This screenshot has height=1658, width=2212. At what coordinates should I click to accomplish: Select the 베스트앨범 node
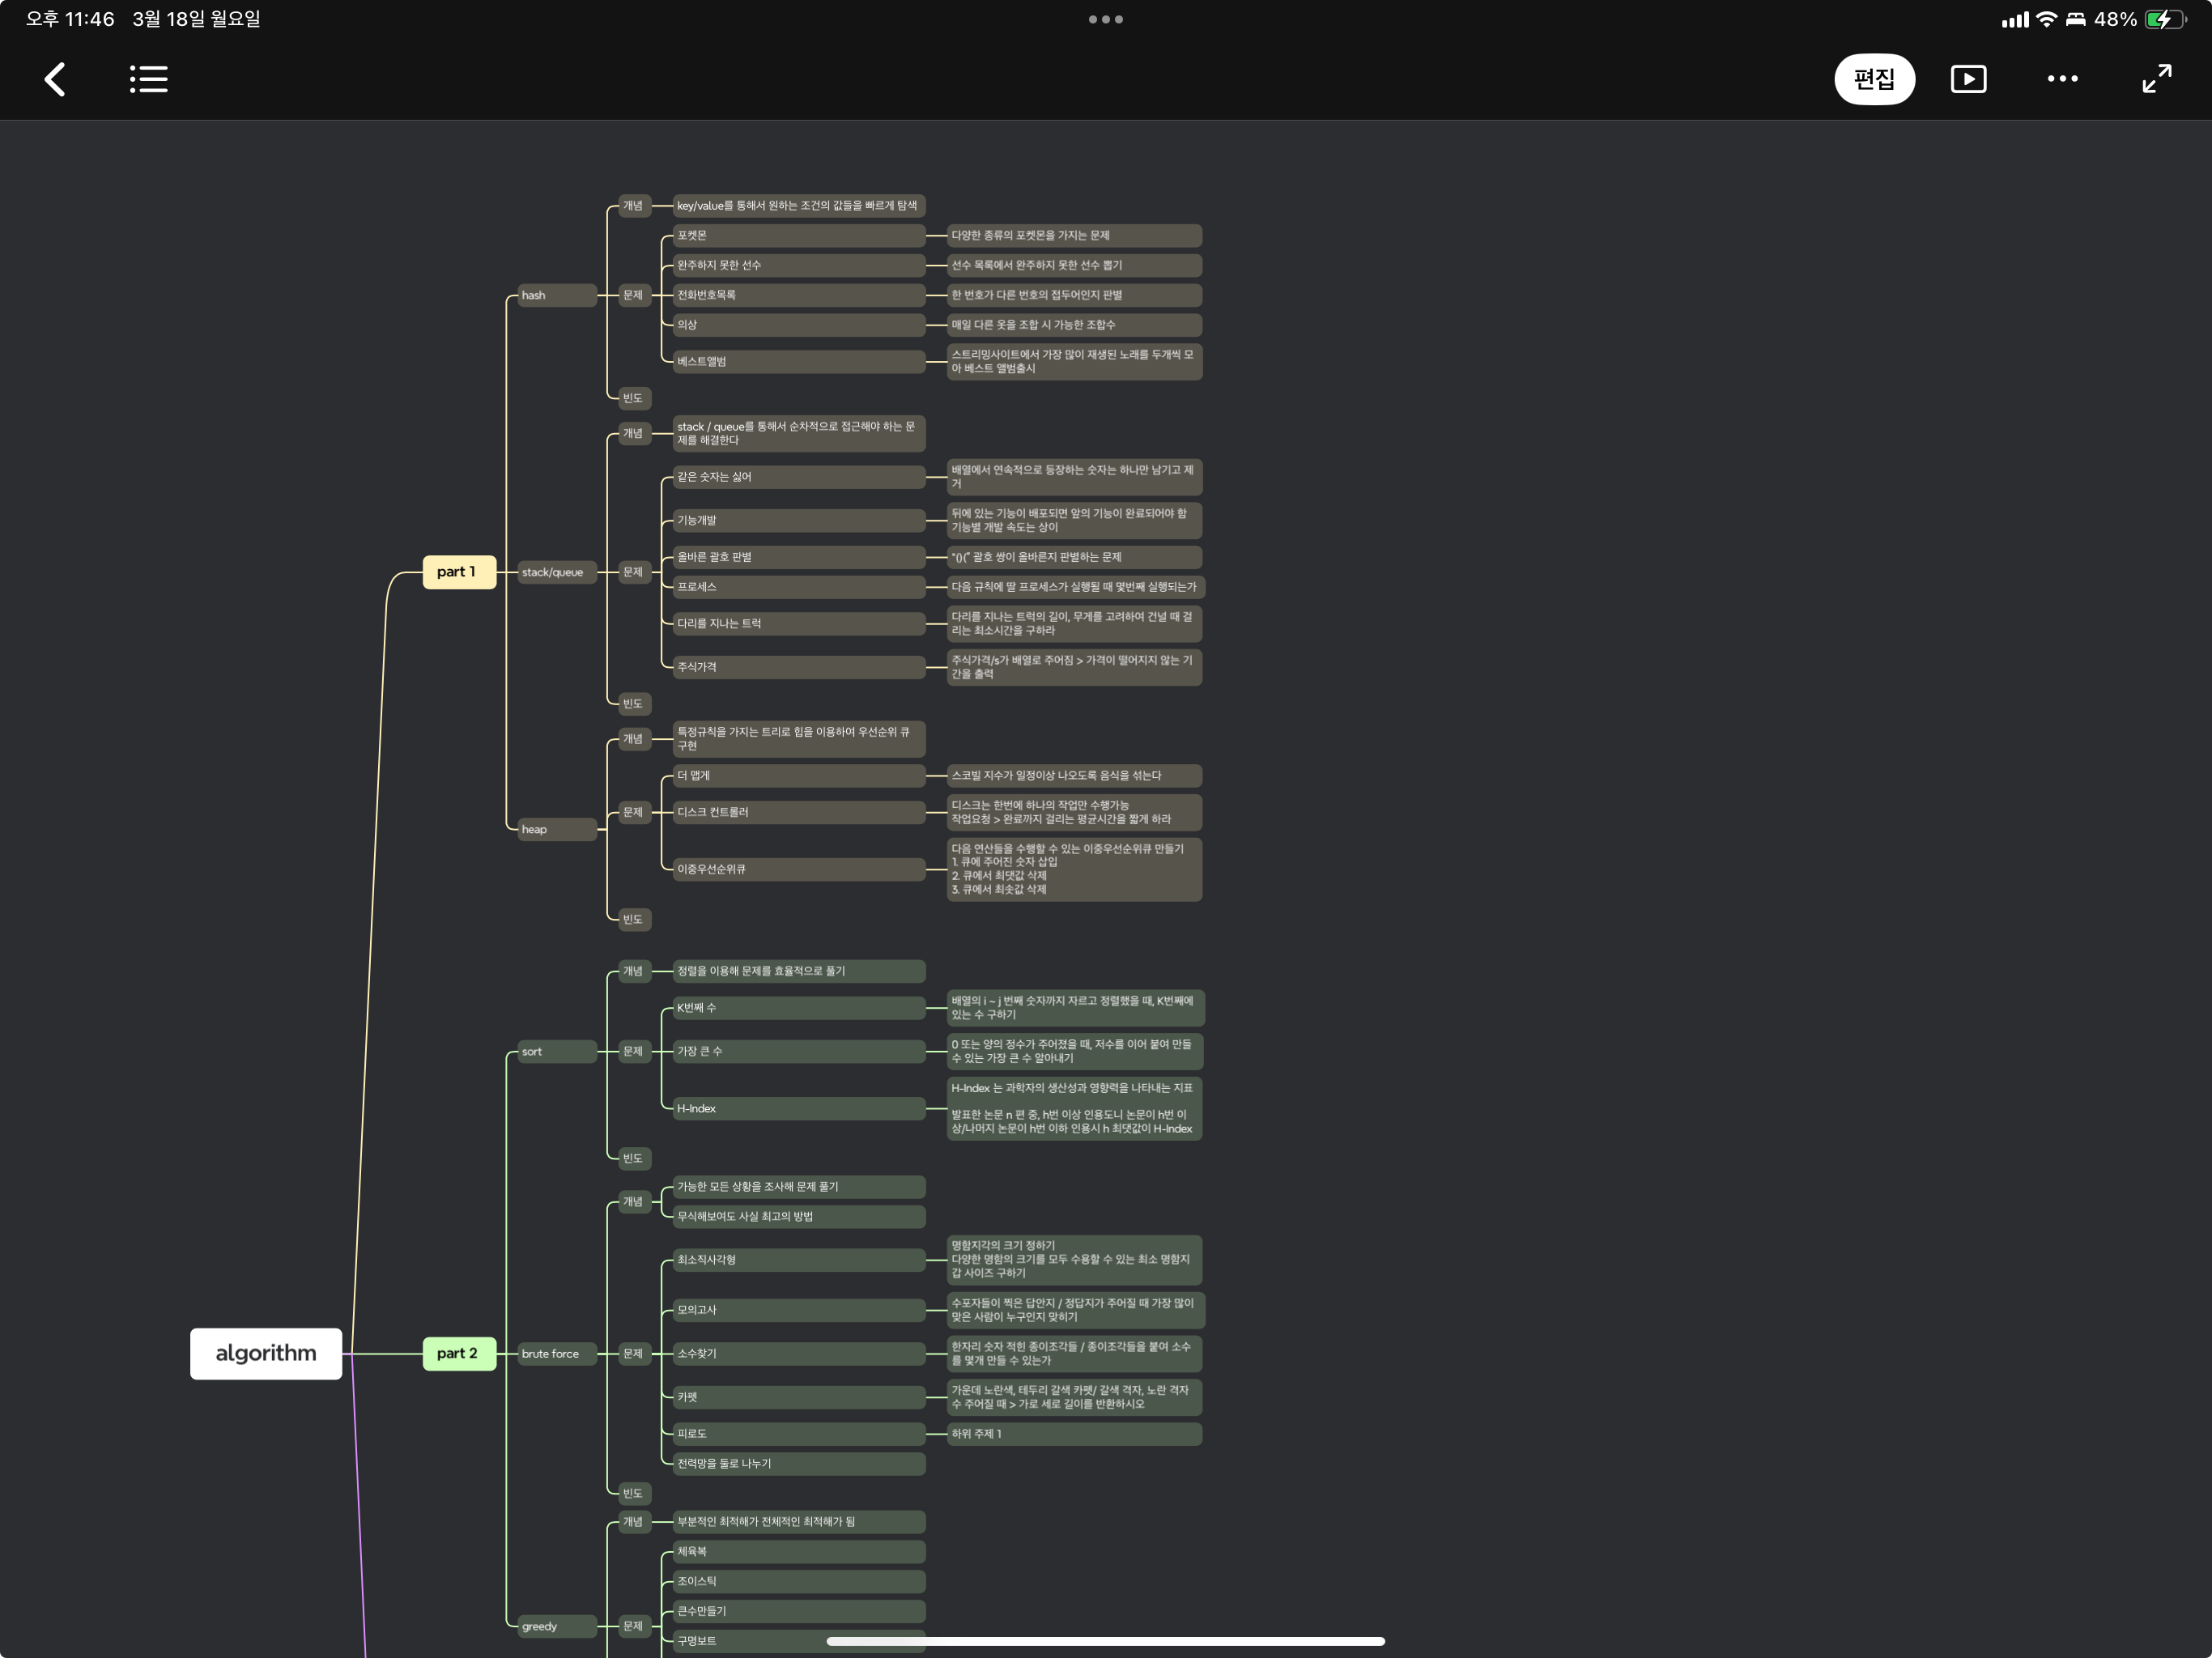pos(799,361)
